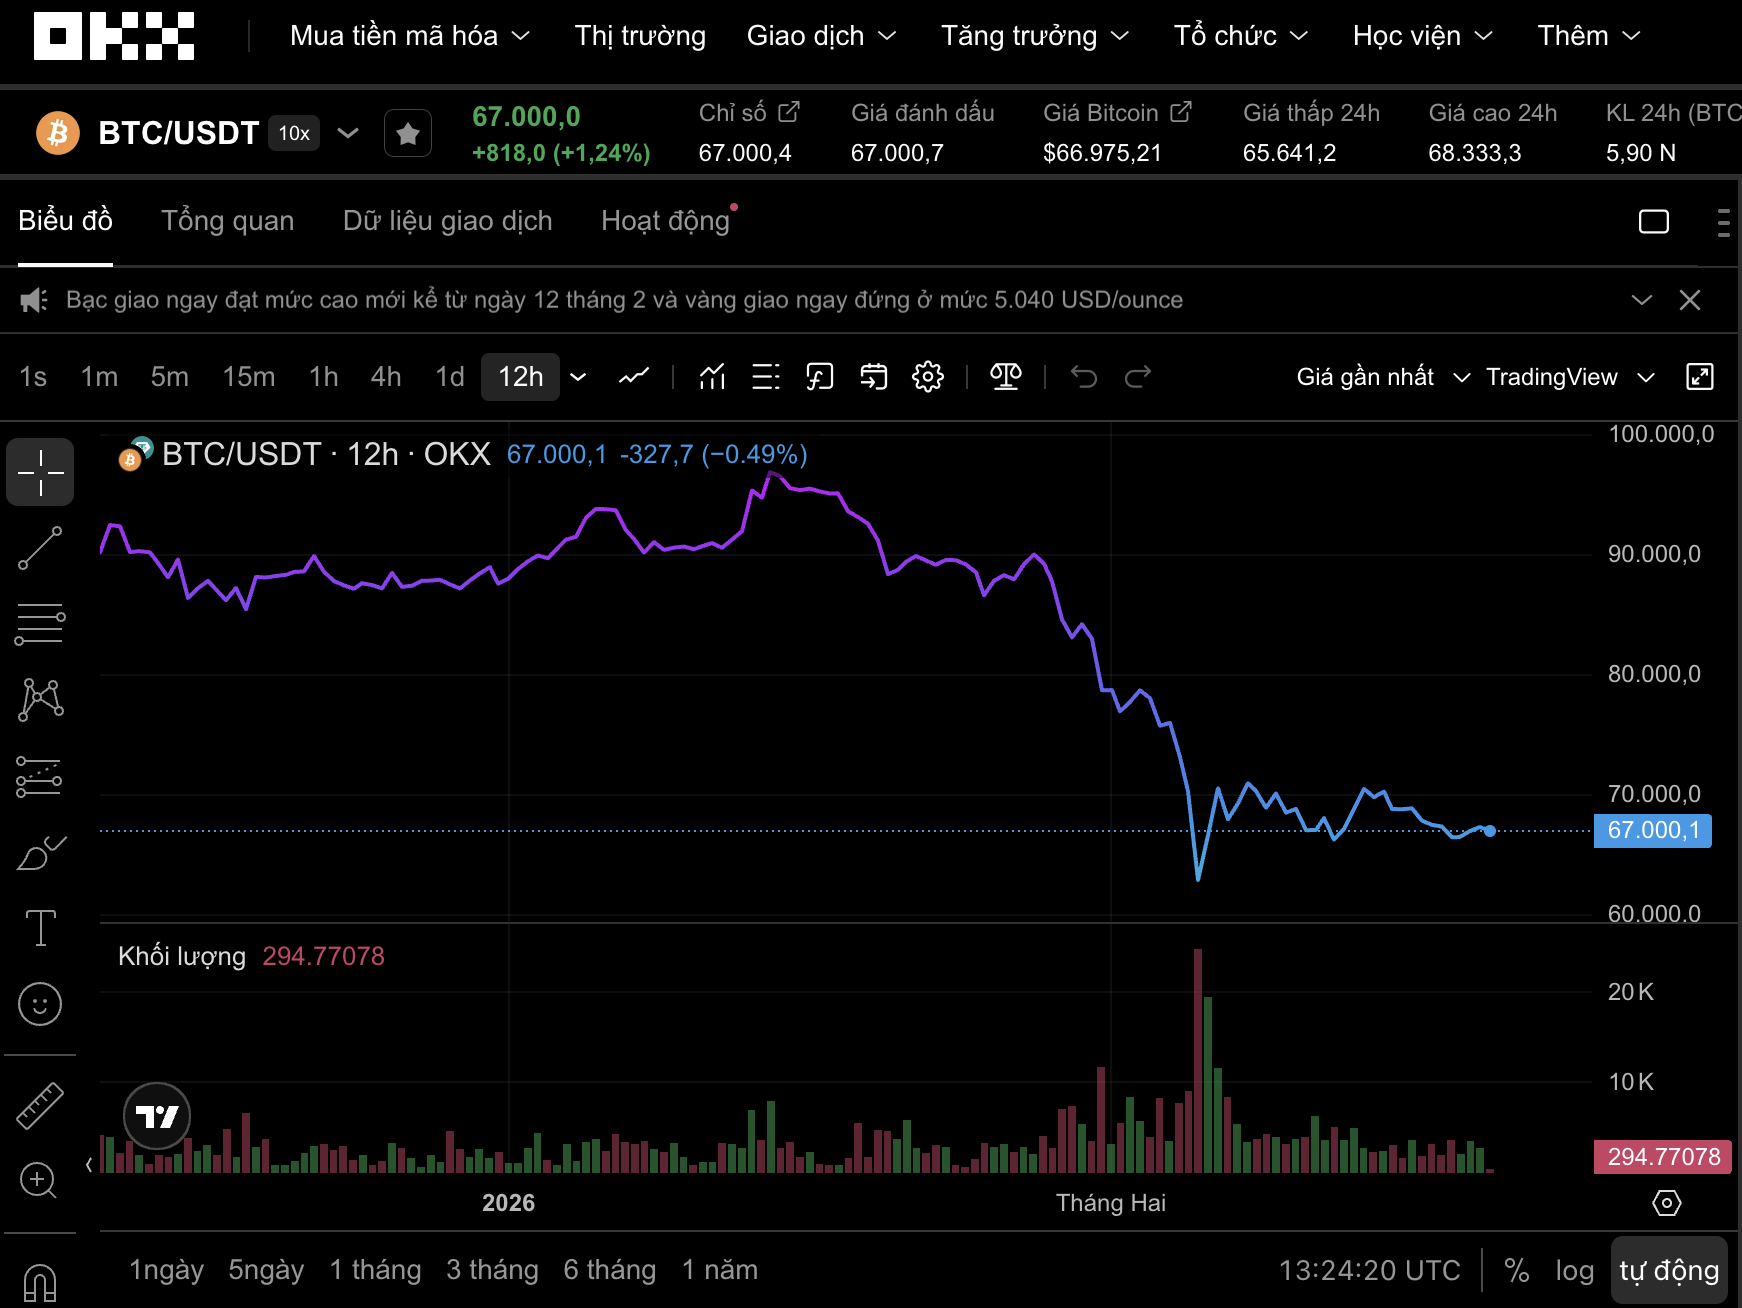Select the trend line drawing tool
1742x1308 pixels.
40,548
